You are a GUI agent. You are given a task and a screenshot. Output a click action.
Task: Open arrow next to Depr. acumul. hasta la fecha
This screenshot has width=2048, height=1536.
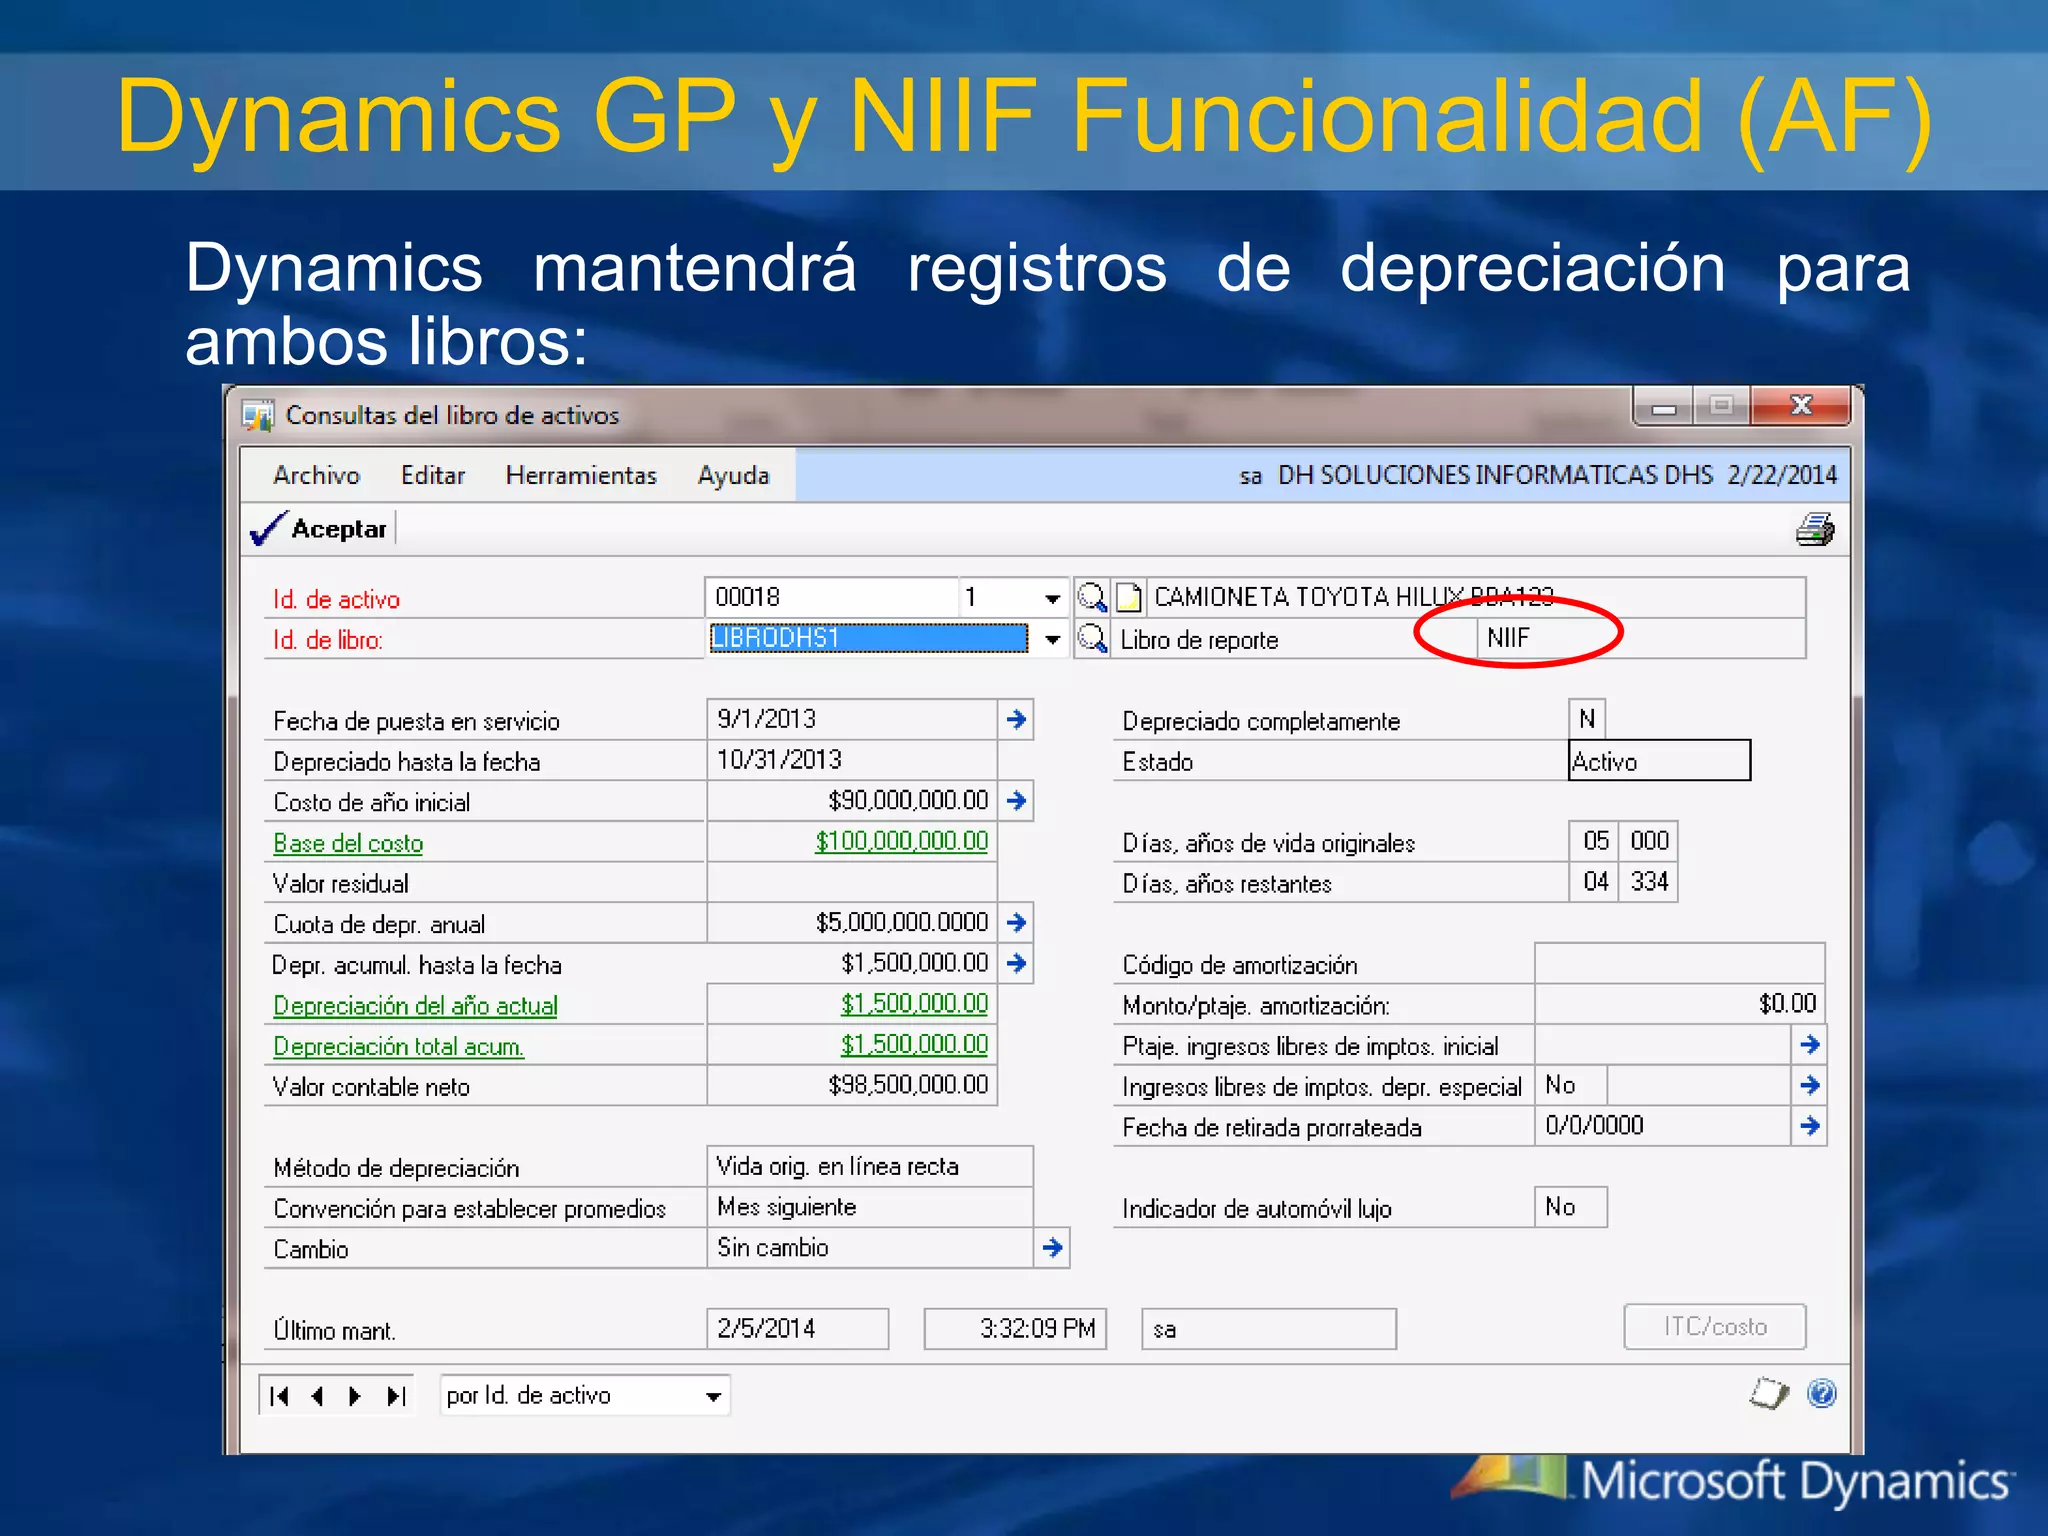[1016, 963]
